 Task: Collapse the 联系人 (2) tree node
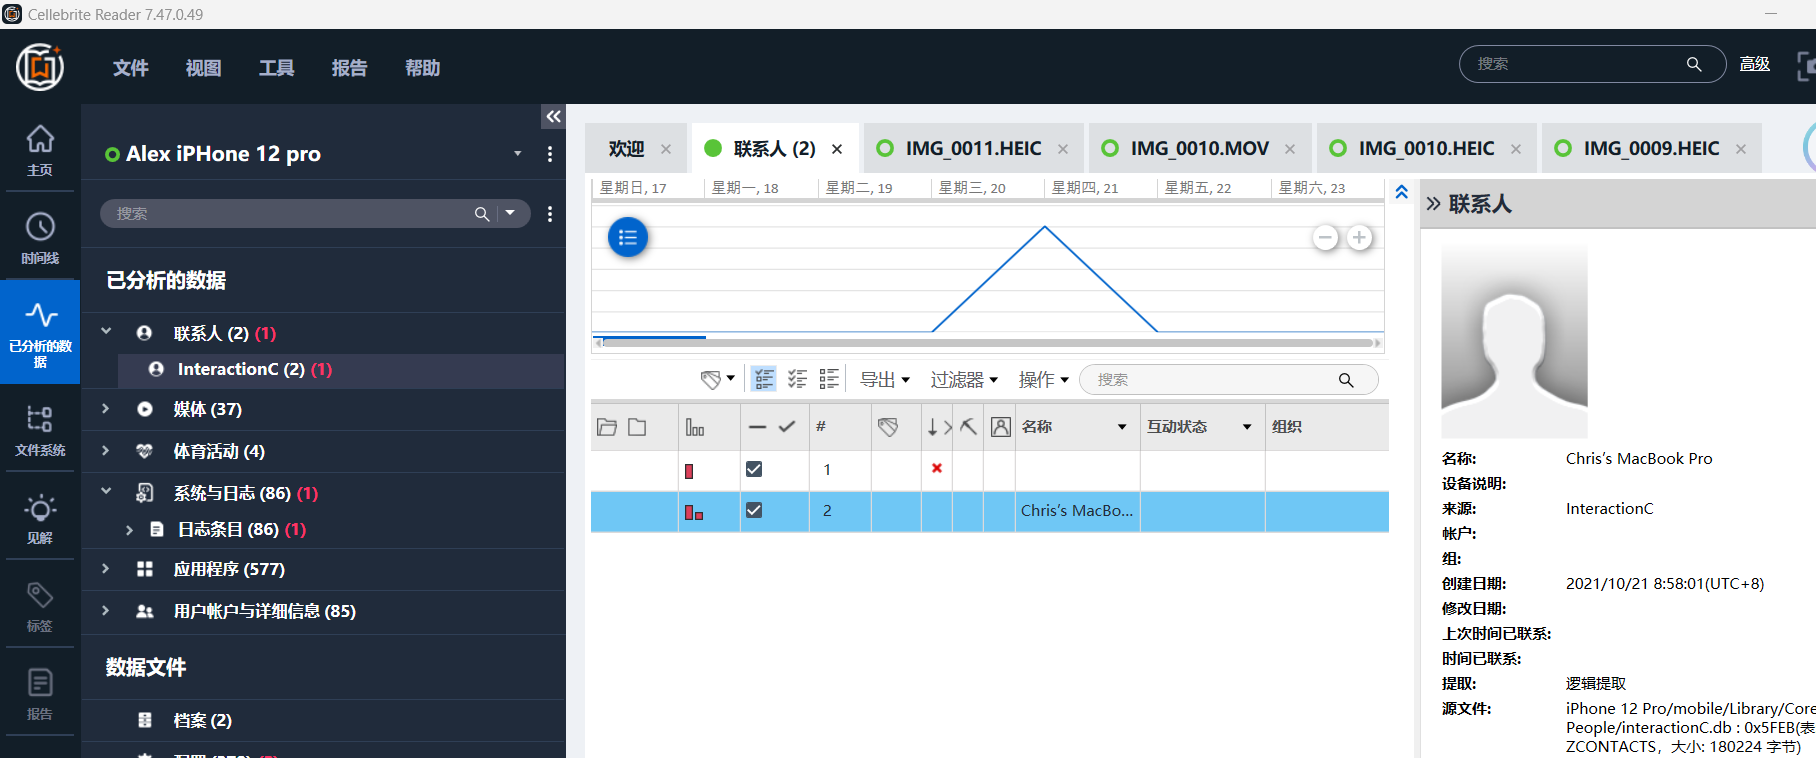point(106,332)
